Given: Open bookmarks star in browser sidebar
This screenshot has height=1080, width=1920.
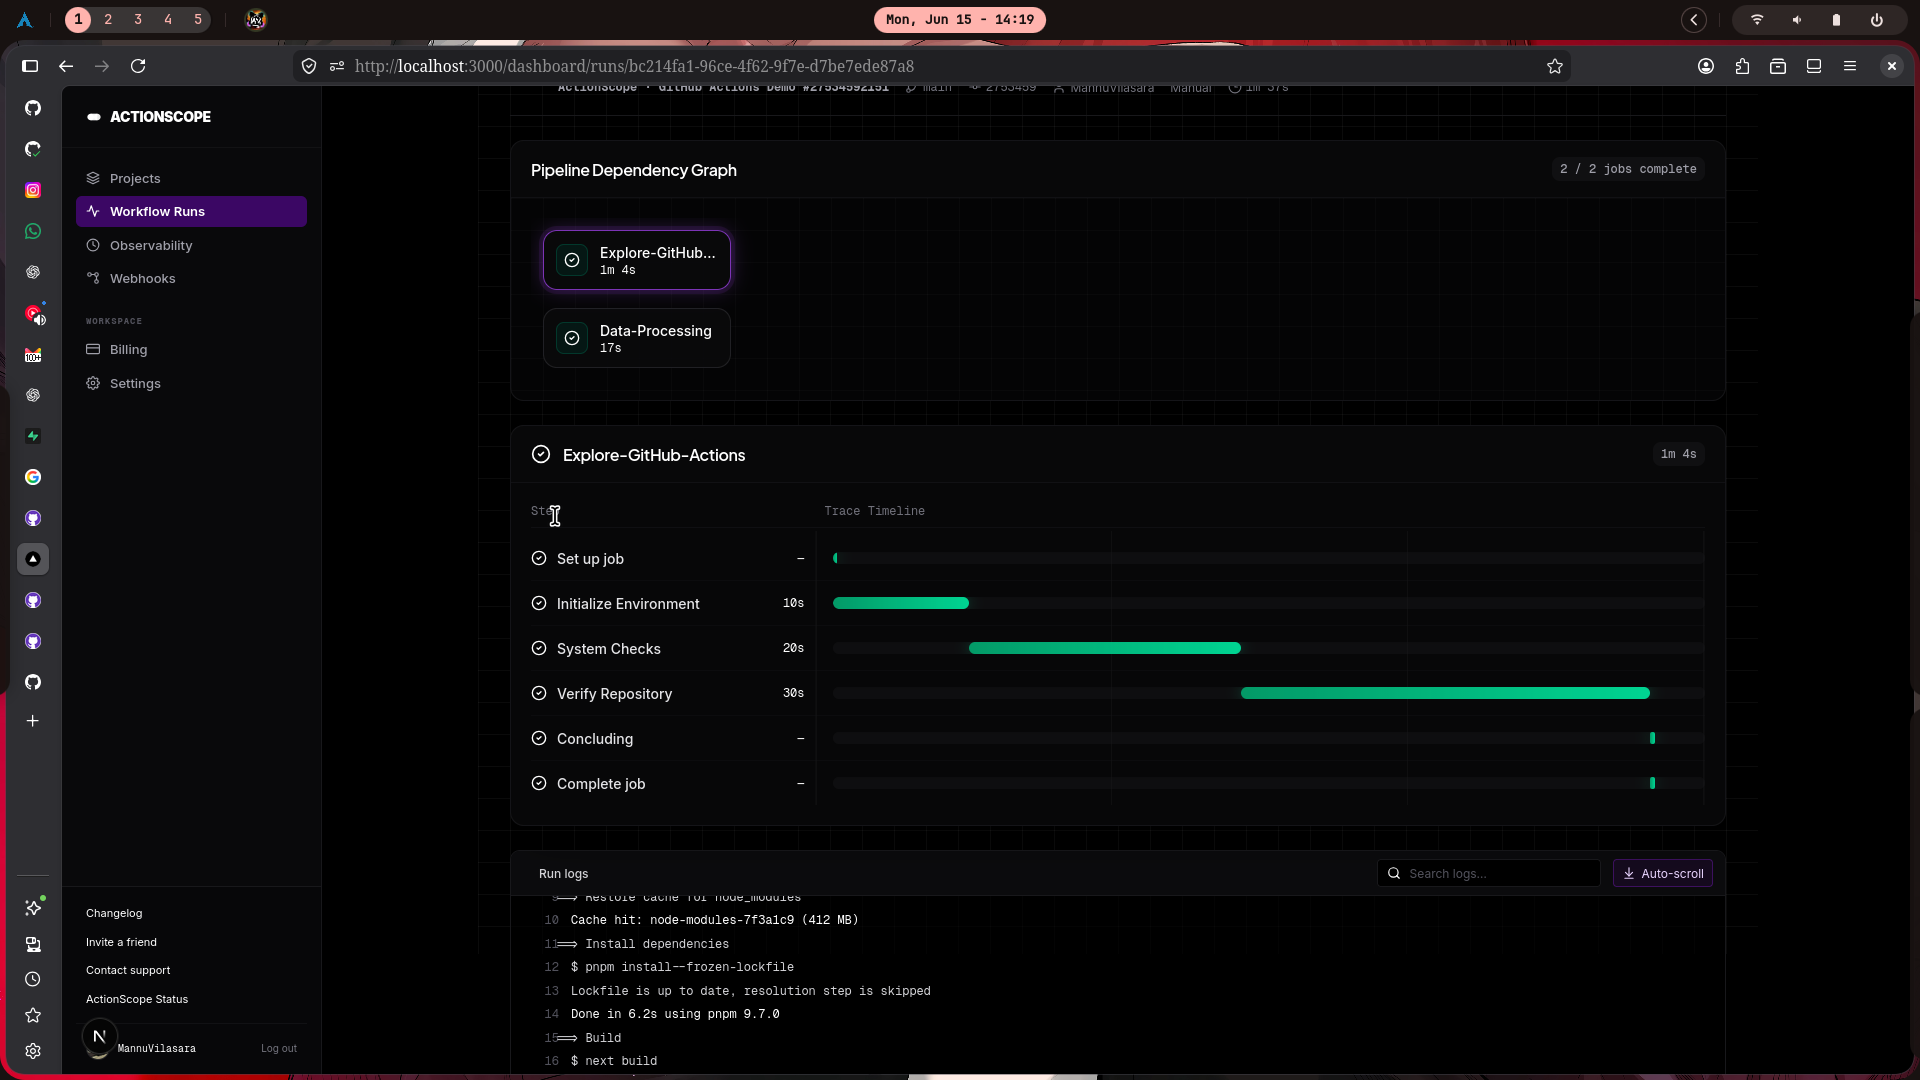Looking at the screenshot, I should point(33,1015).
